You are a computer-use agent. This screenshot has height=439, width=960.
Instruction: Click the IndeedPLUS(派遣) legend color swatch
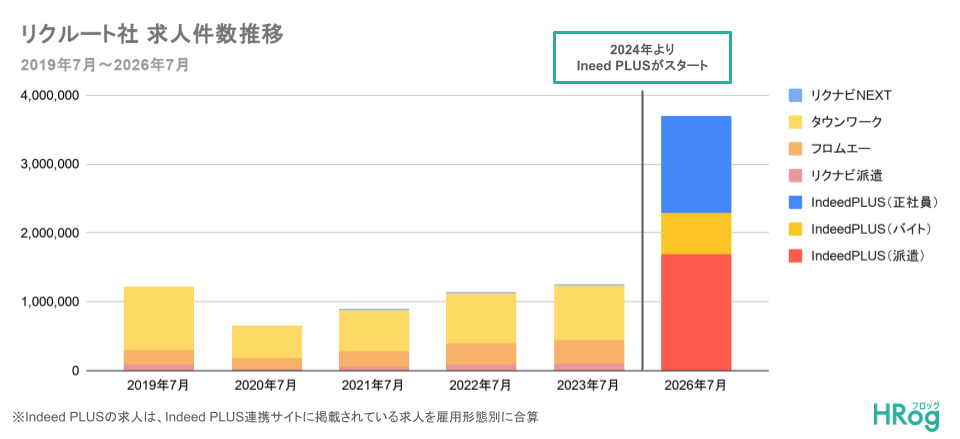(x=795, y=256)
